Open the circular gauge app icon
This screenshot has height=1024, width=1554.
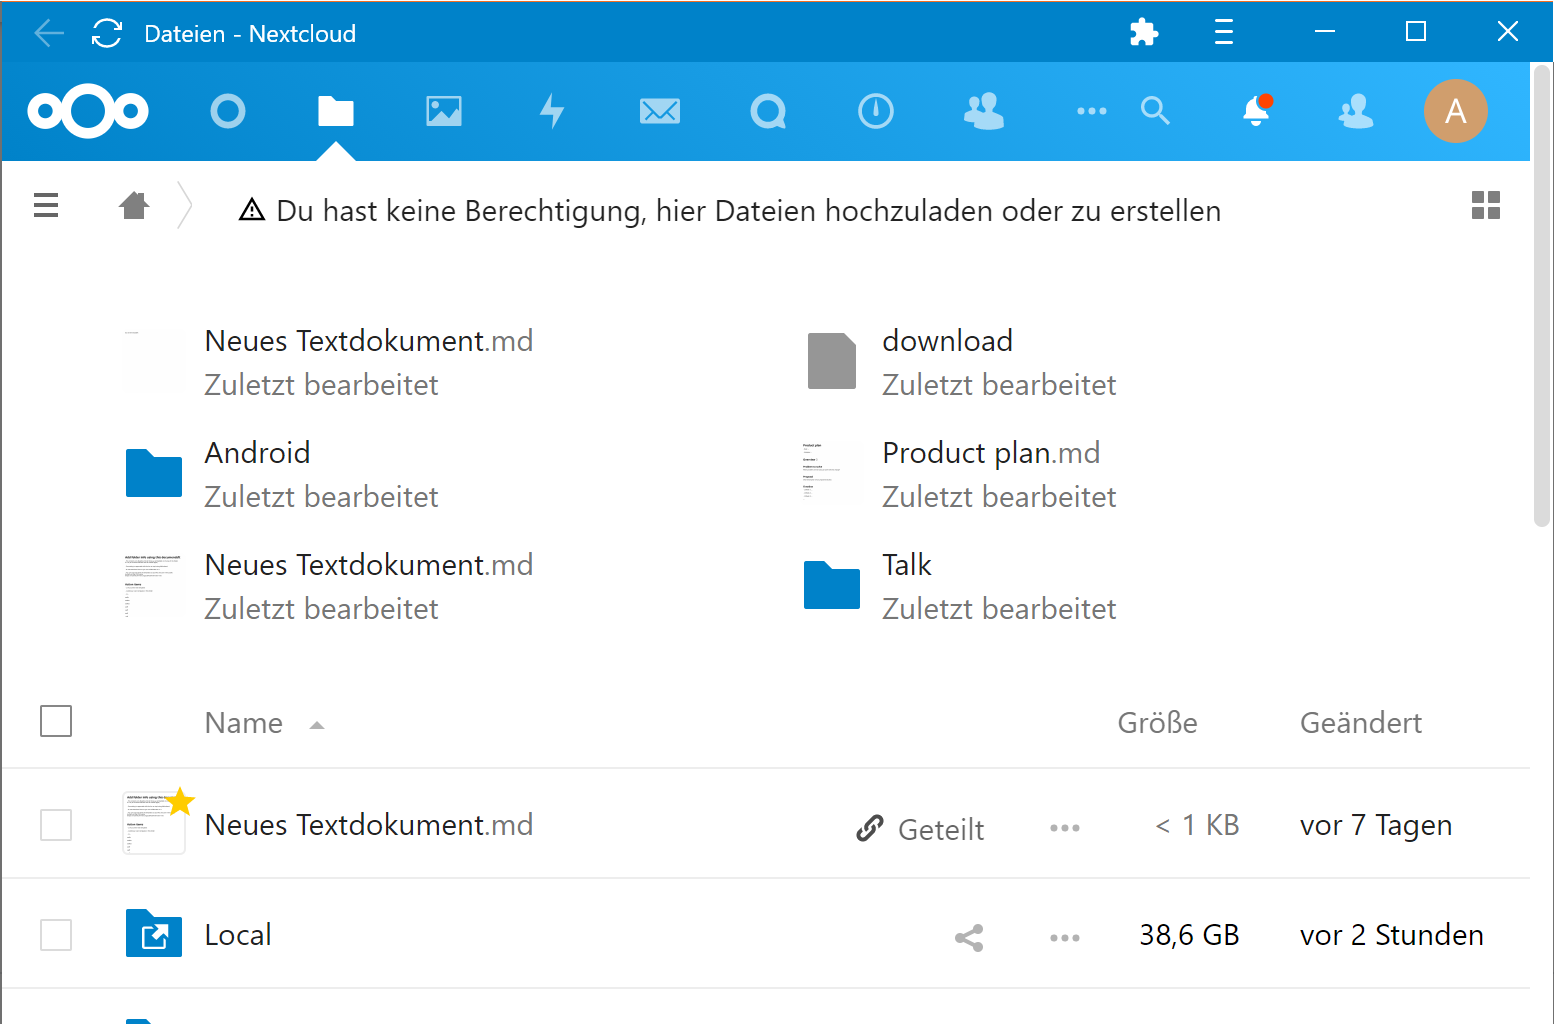(x=876, y=111)
